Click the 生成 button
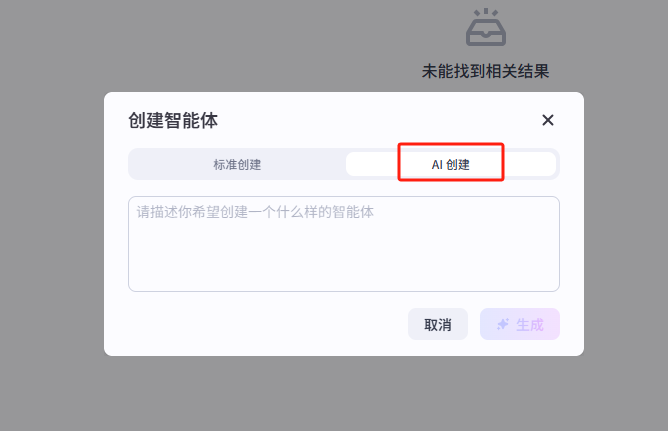The image size is (668, 431). point(519,324)
